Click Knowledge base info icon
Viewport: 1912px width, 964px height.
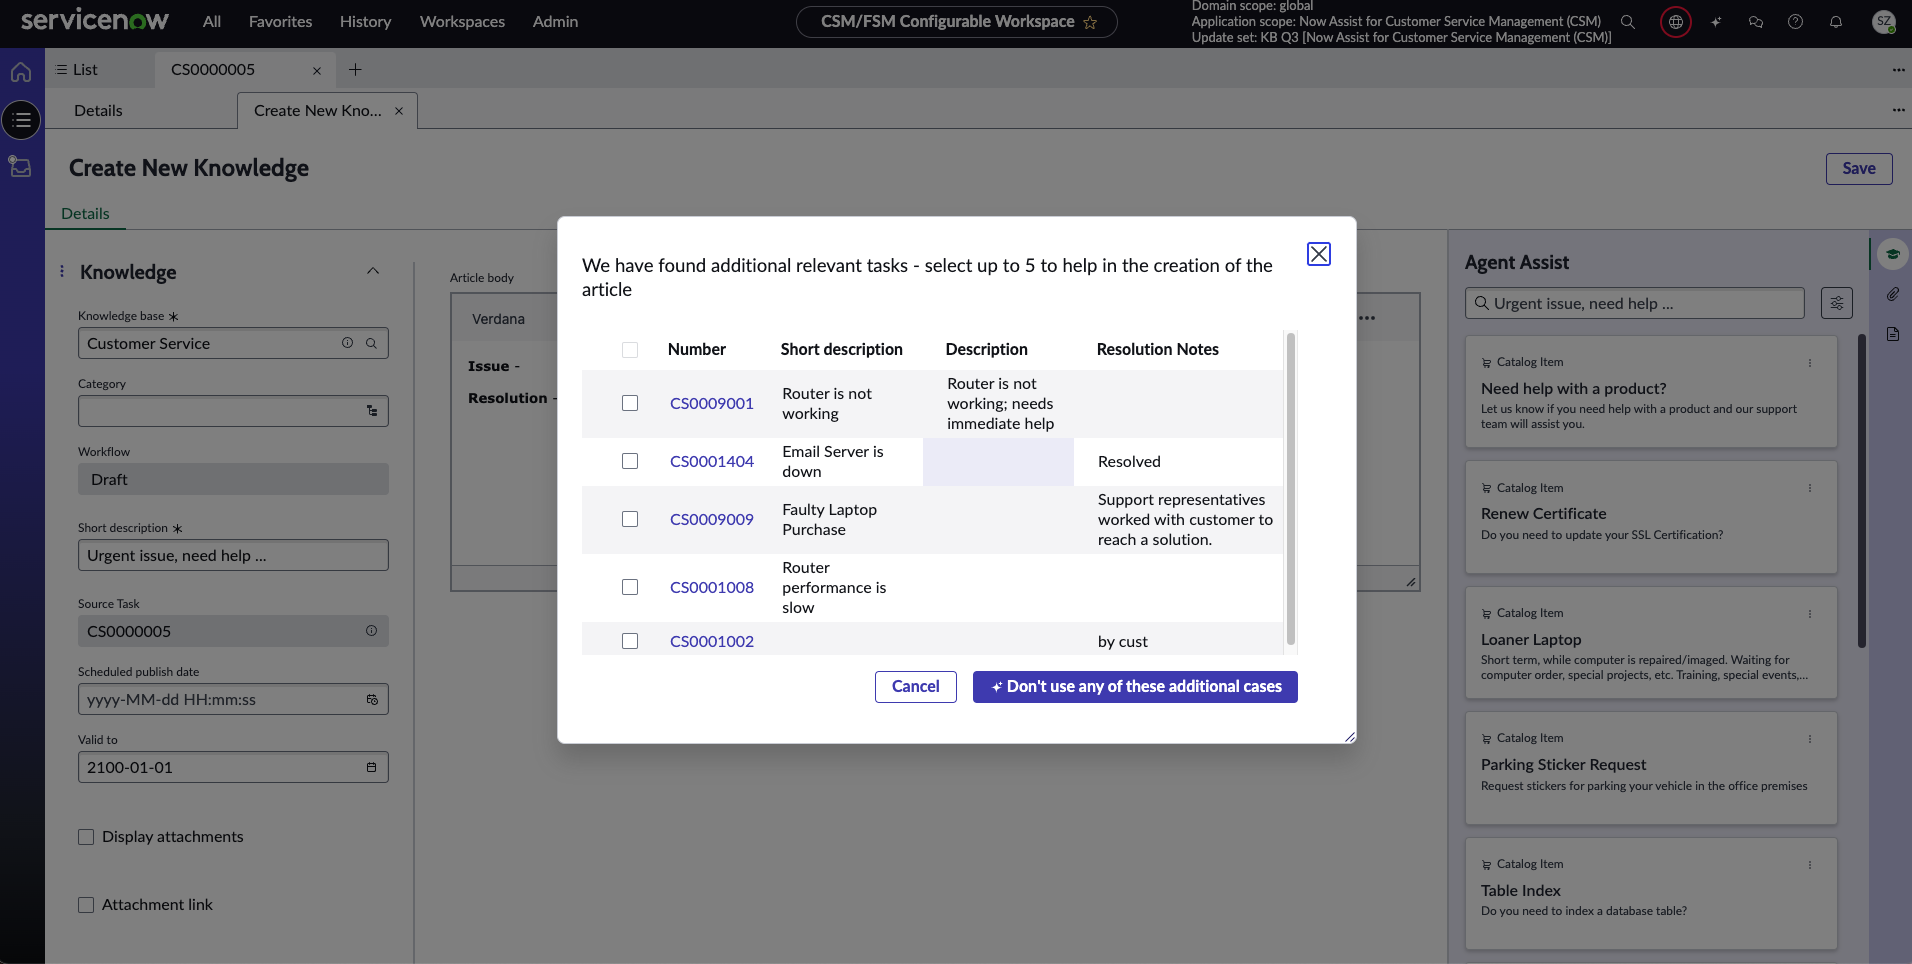347,343
